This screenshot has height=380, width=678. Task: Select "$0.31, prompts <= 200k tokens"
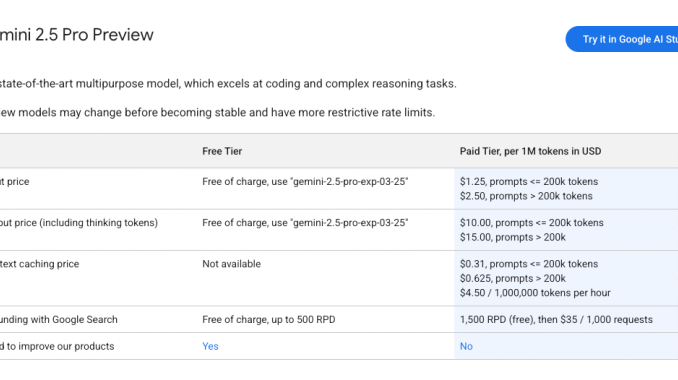click(529, 264)
